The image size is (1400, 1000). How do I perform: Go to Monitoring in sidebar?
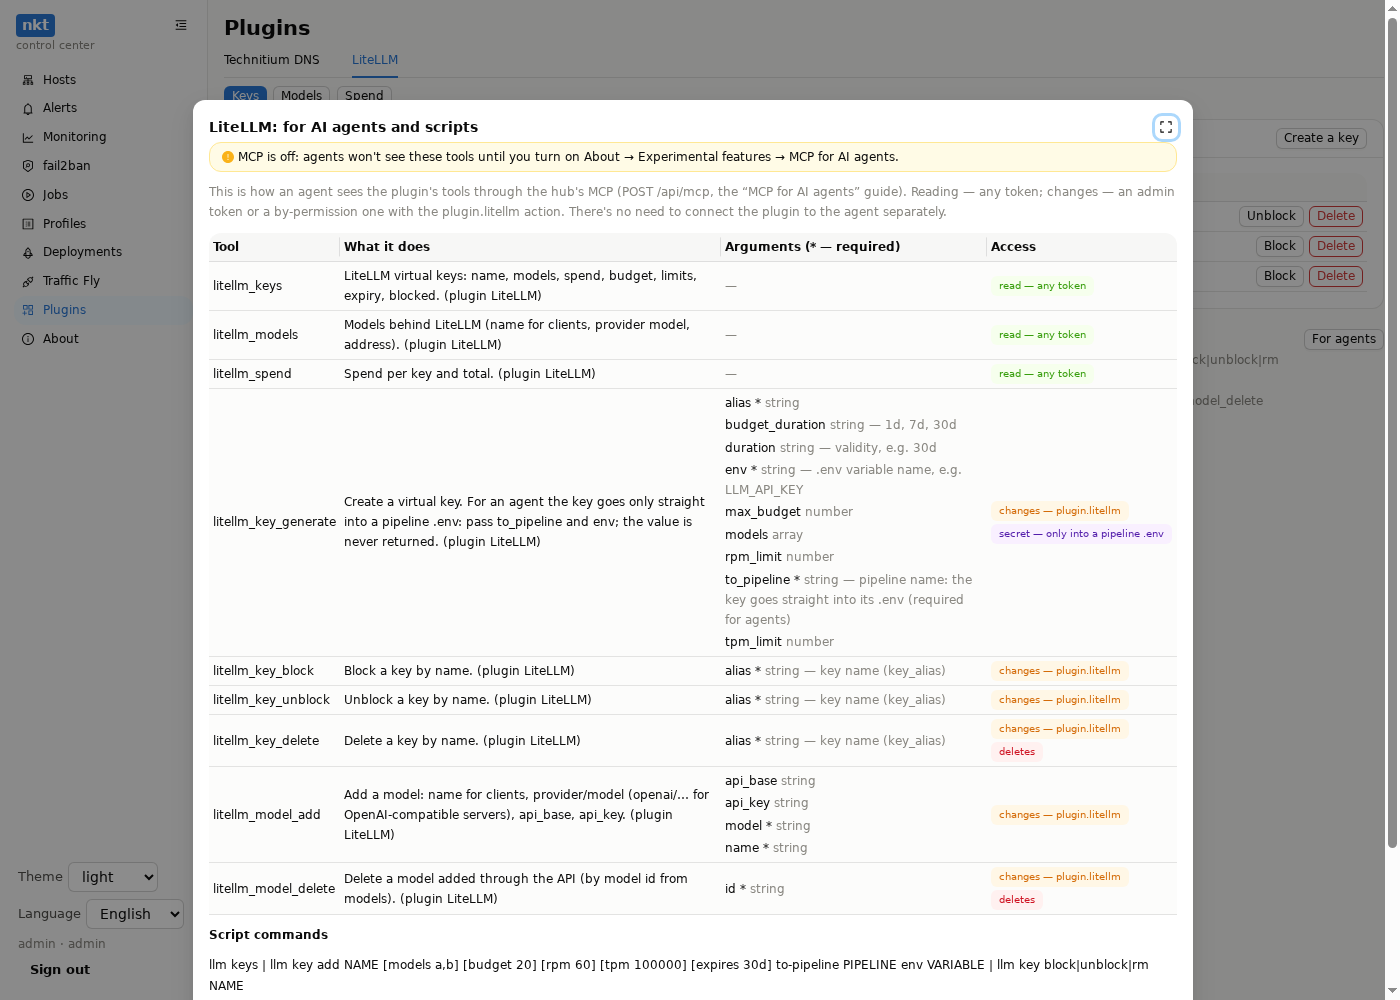click(74, 137)
